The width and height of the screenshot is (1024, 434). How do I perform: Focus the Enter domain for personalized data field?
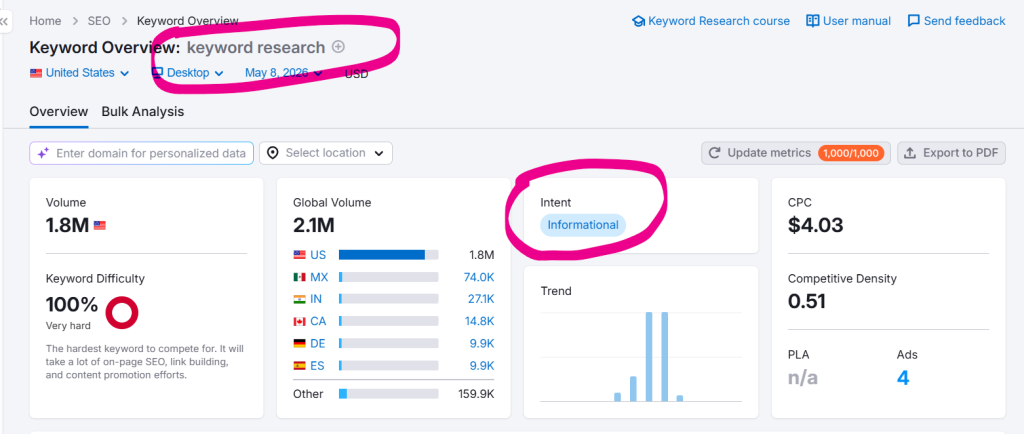(142, 153)
